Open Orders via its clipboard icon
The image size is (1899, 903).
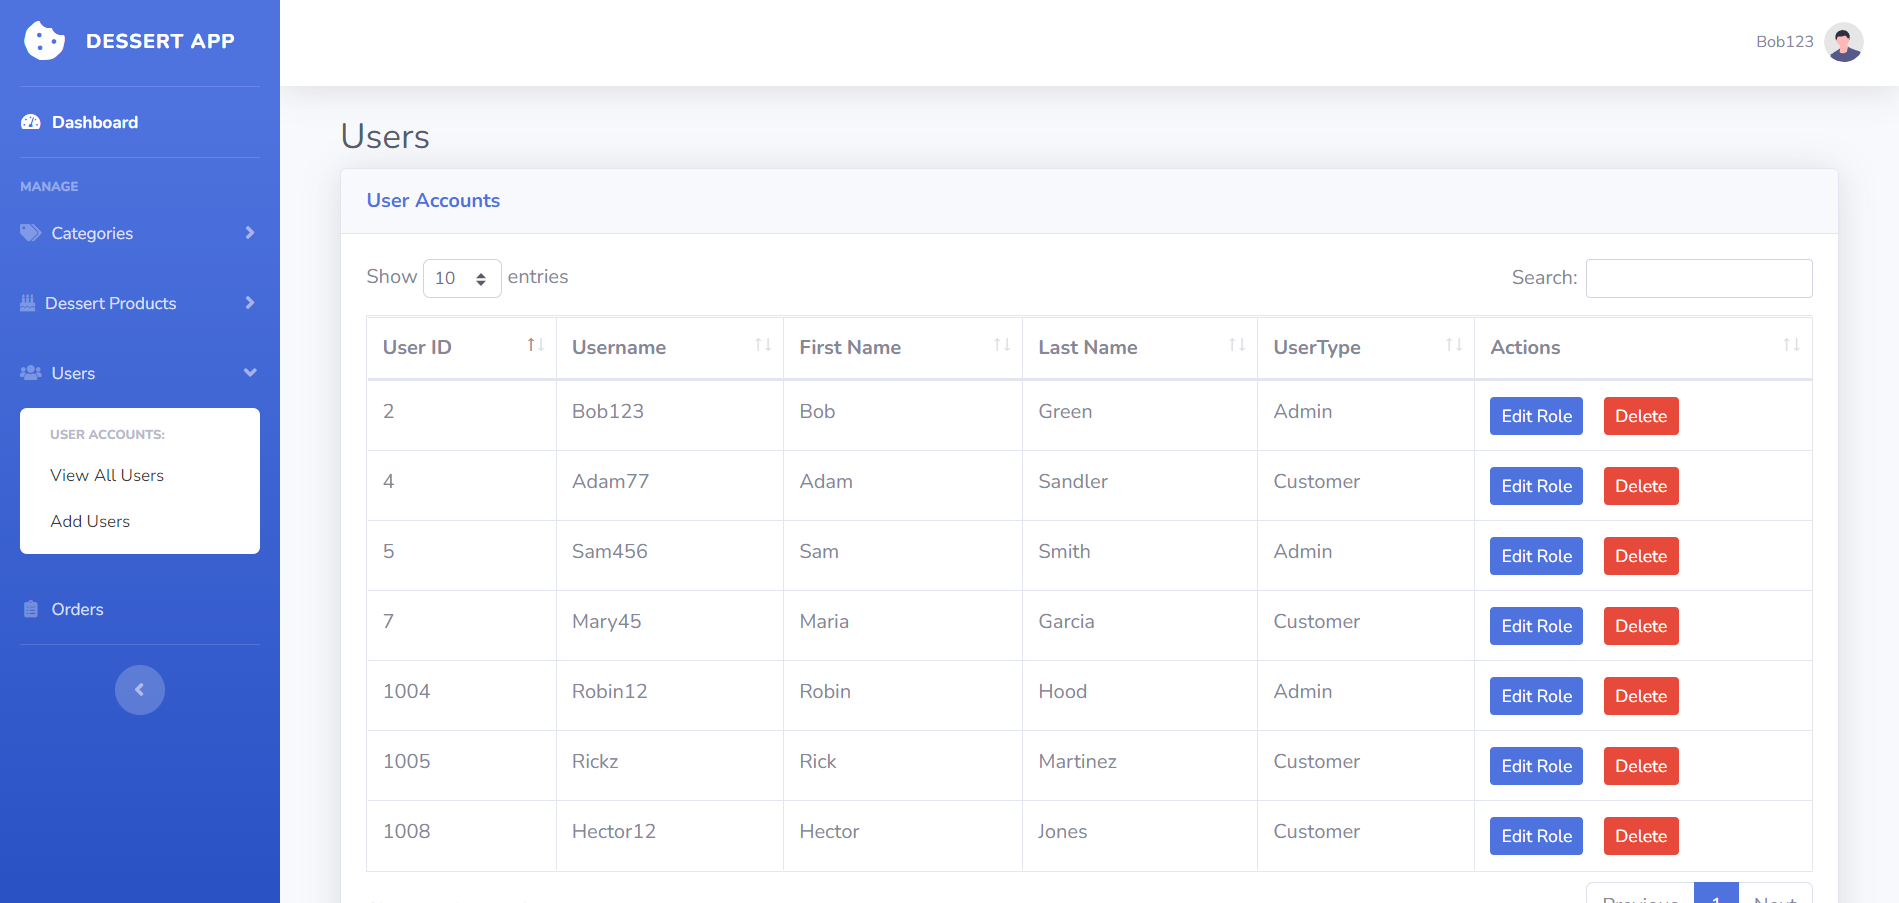pos(29,608)
